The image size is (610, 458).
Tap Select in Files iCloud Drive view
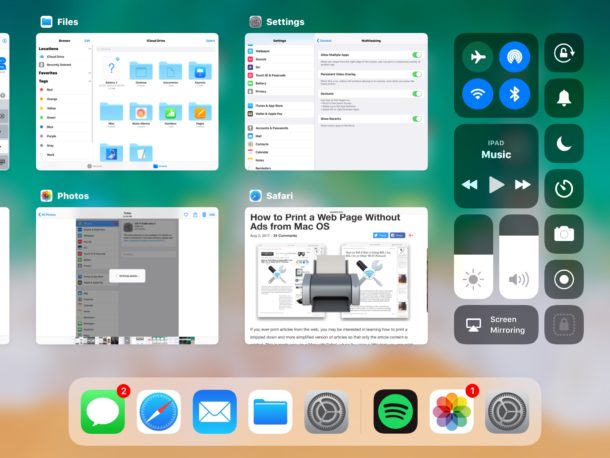210,40
